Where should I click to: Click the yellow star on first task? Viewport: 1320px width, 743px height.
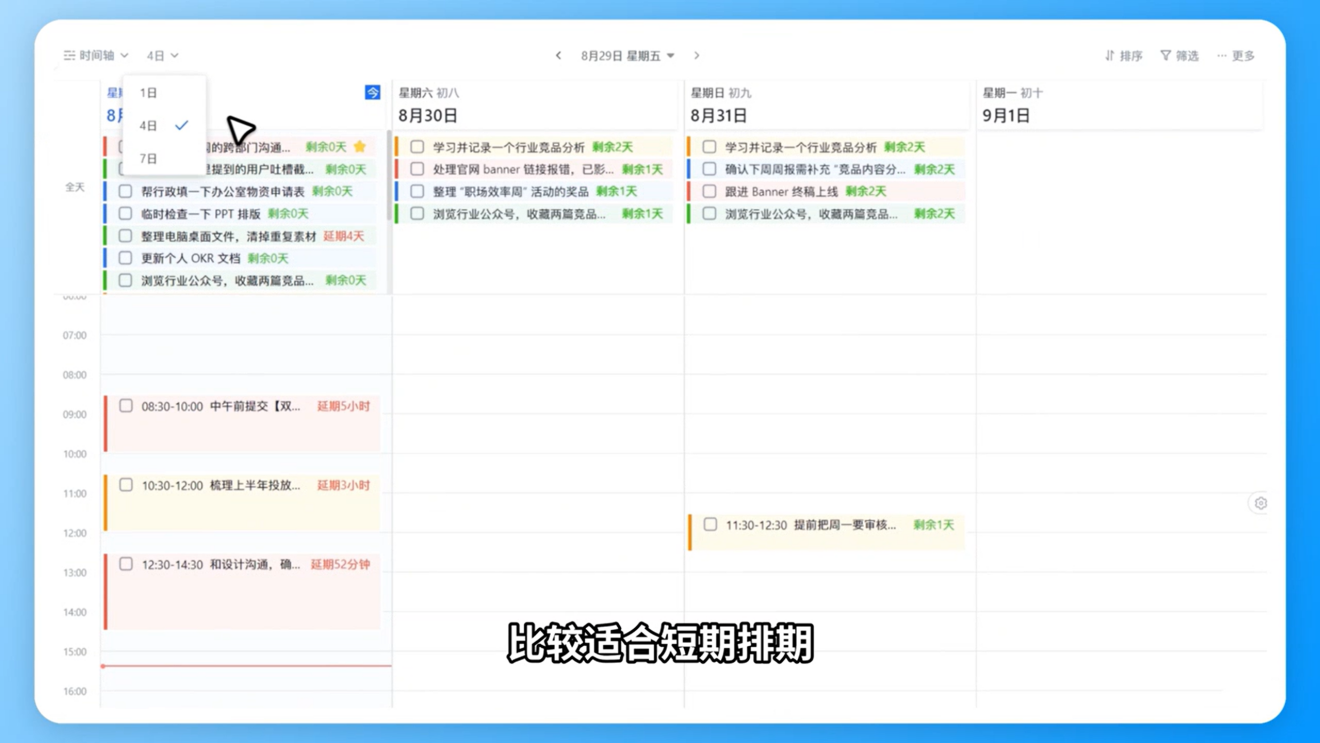360,147
